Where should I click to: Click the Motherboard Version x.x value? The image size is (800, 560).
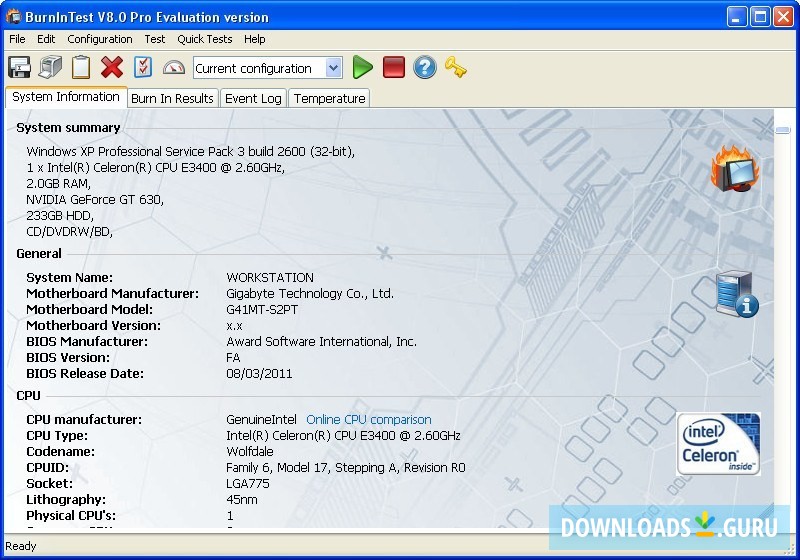pyautogui.click(x=234, y=326)
